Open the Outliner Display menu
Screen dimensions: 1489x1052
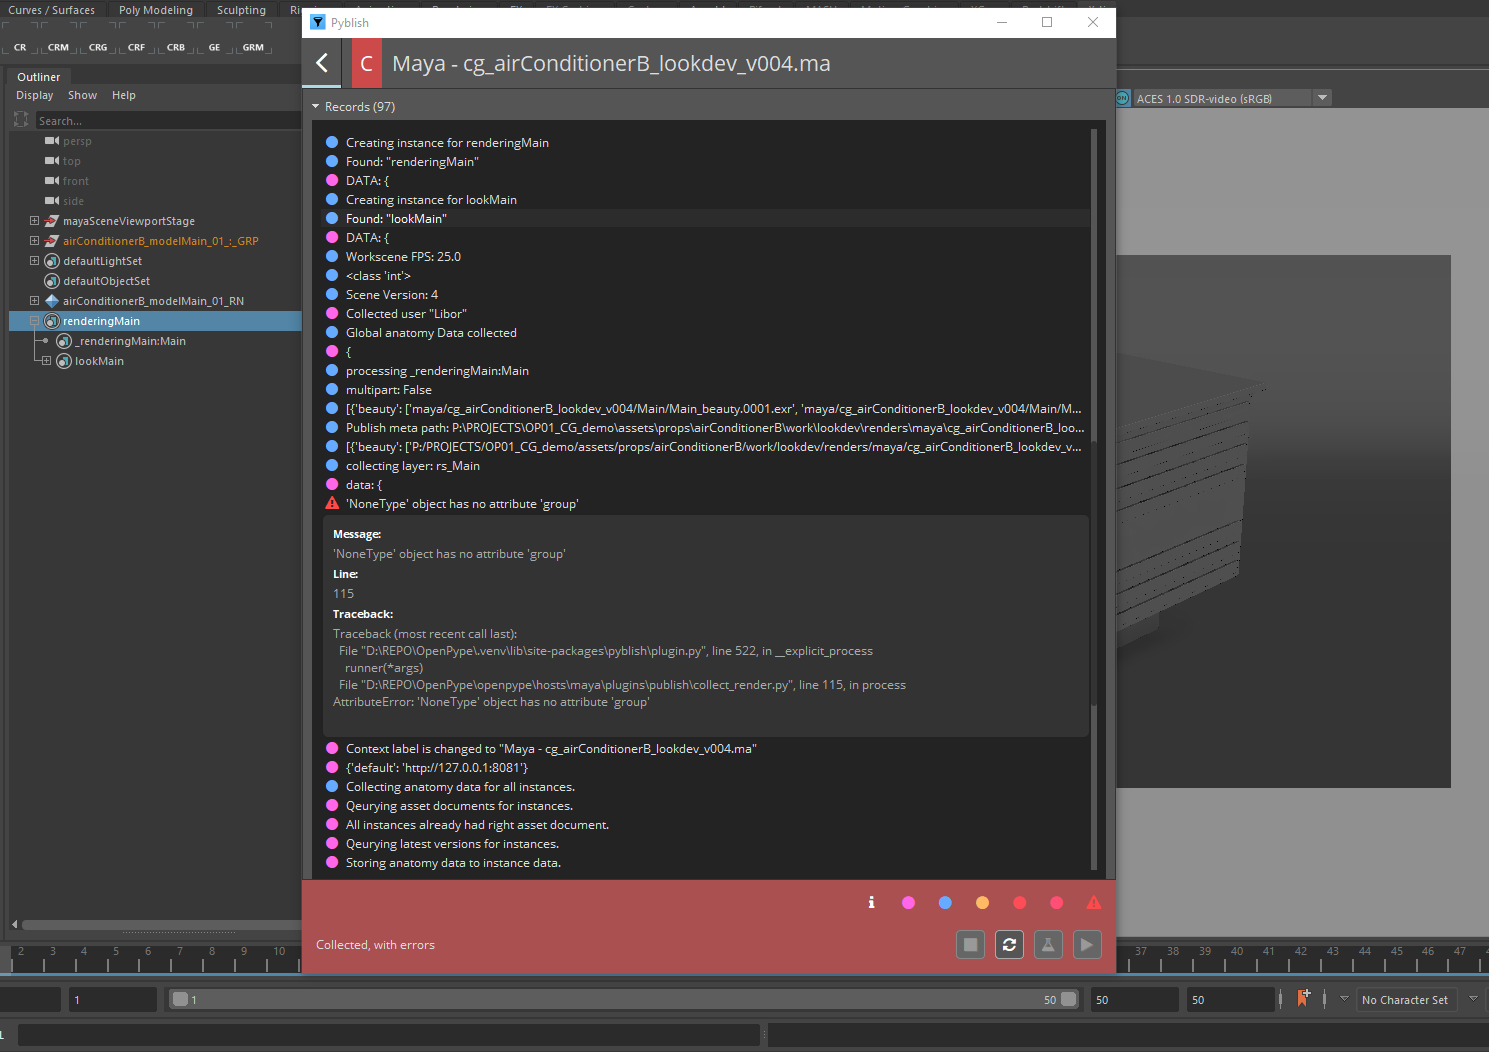pyautogui.click(x=34, y=95)
